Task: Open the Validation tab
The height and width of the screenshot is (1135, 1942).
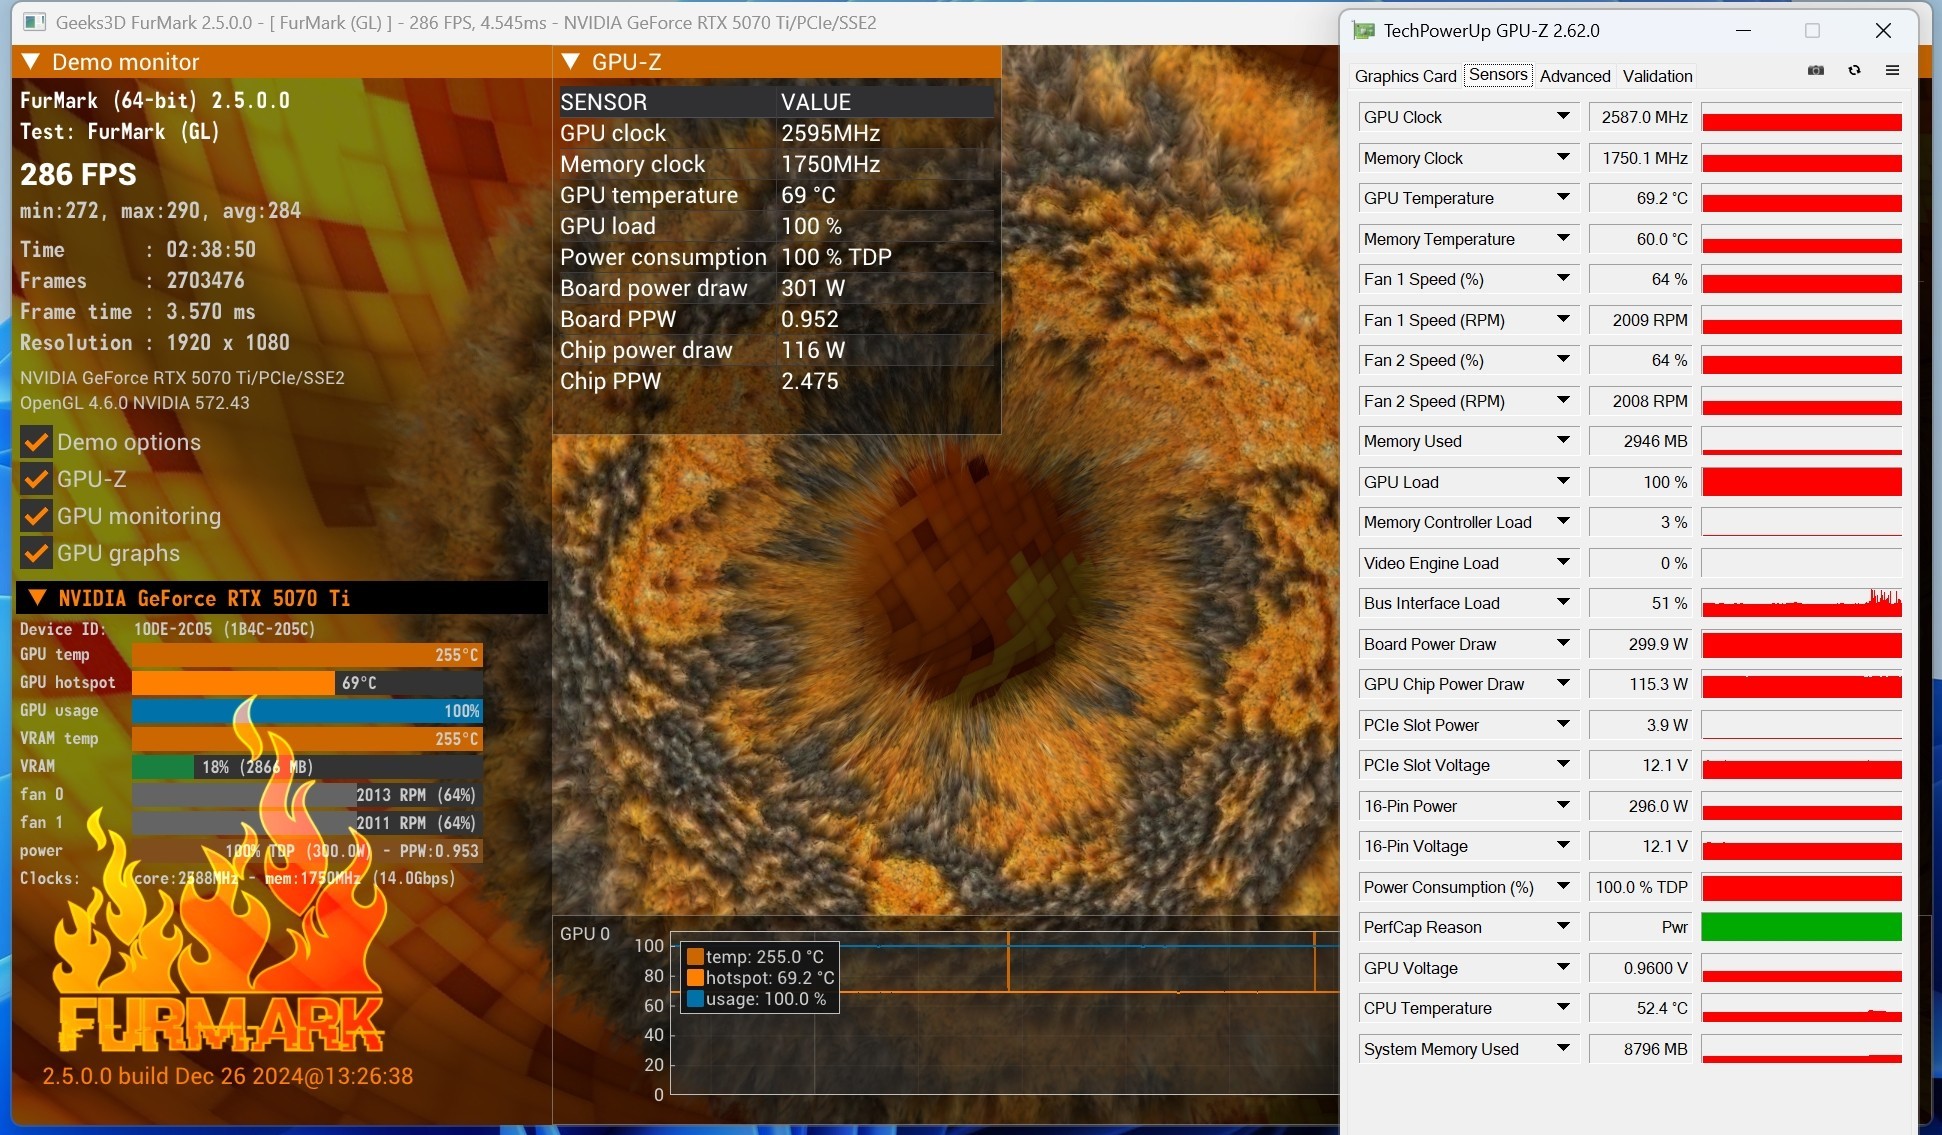Action: (1657, 76)
